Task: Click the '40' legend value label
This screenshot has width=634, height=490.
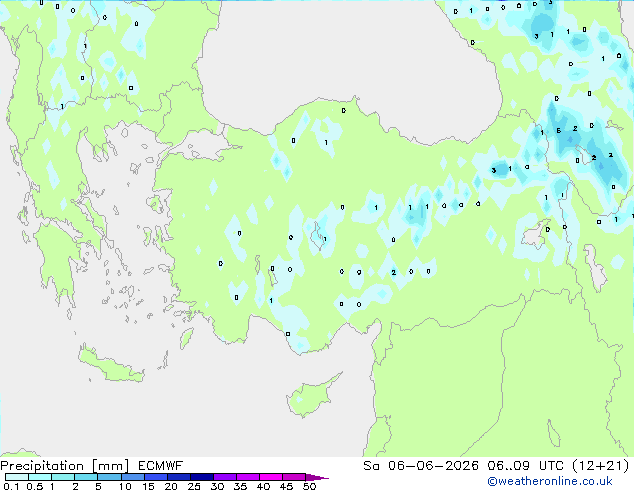Action: pyautogui.click(x=263, y=486)
